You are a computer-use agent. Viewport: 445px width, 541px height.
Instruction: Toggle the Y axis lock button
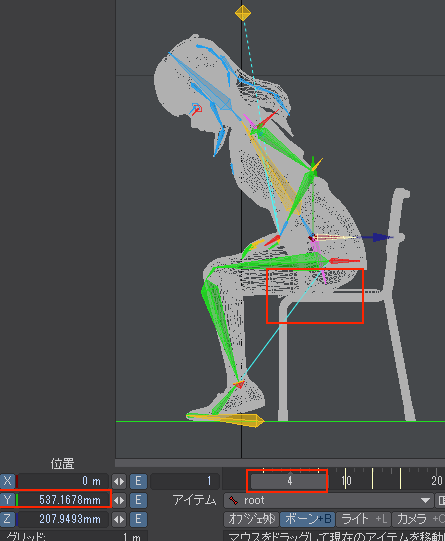click(x=7, y=500)
